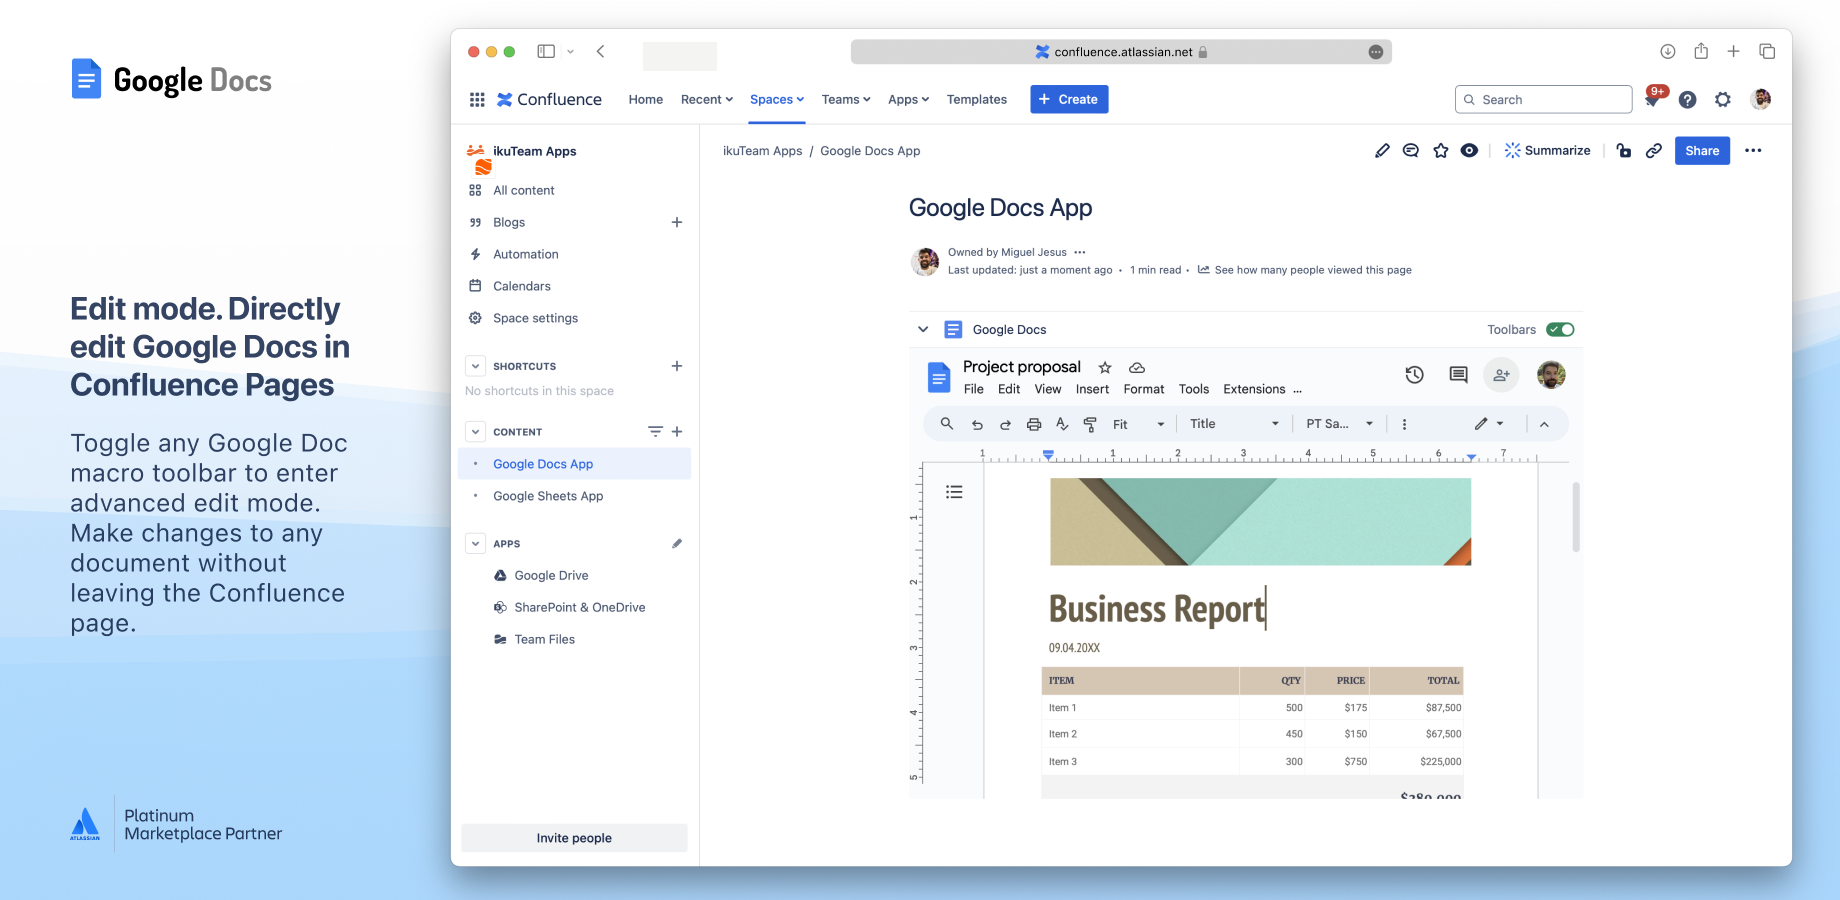1840x900 pixels.
Task: Click the Docs vertical scrollbar
Action: point(1576,517)
